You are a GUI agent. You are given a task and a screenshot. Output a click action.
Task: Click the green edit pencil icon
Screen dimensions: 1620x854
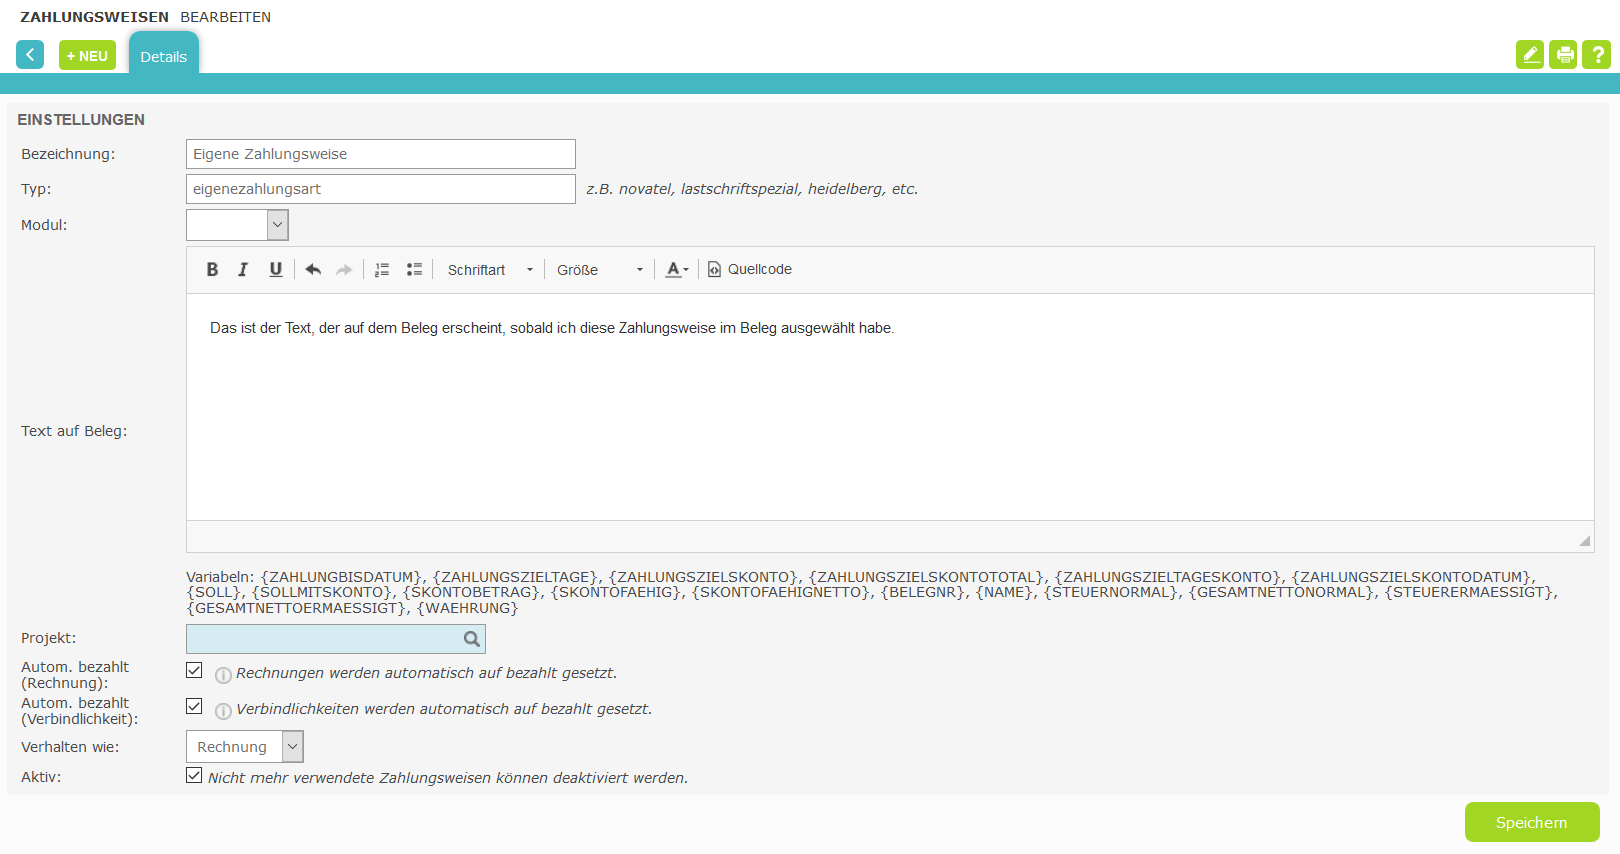pos(1530,54)
